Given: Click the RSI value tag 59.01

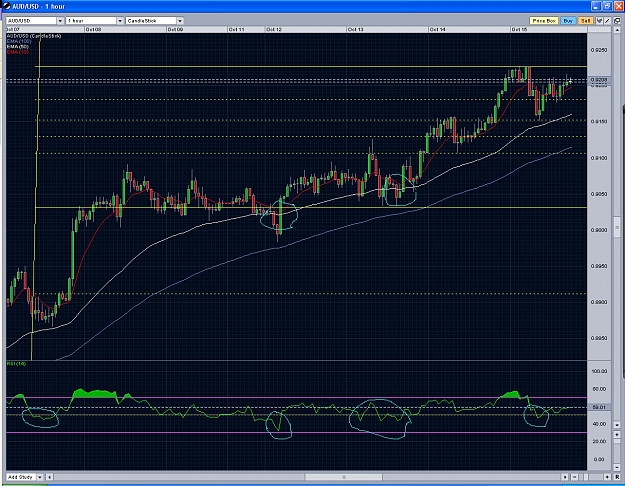Looking at the screenshot, I should pyautogui.click(x=599, y=407).
